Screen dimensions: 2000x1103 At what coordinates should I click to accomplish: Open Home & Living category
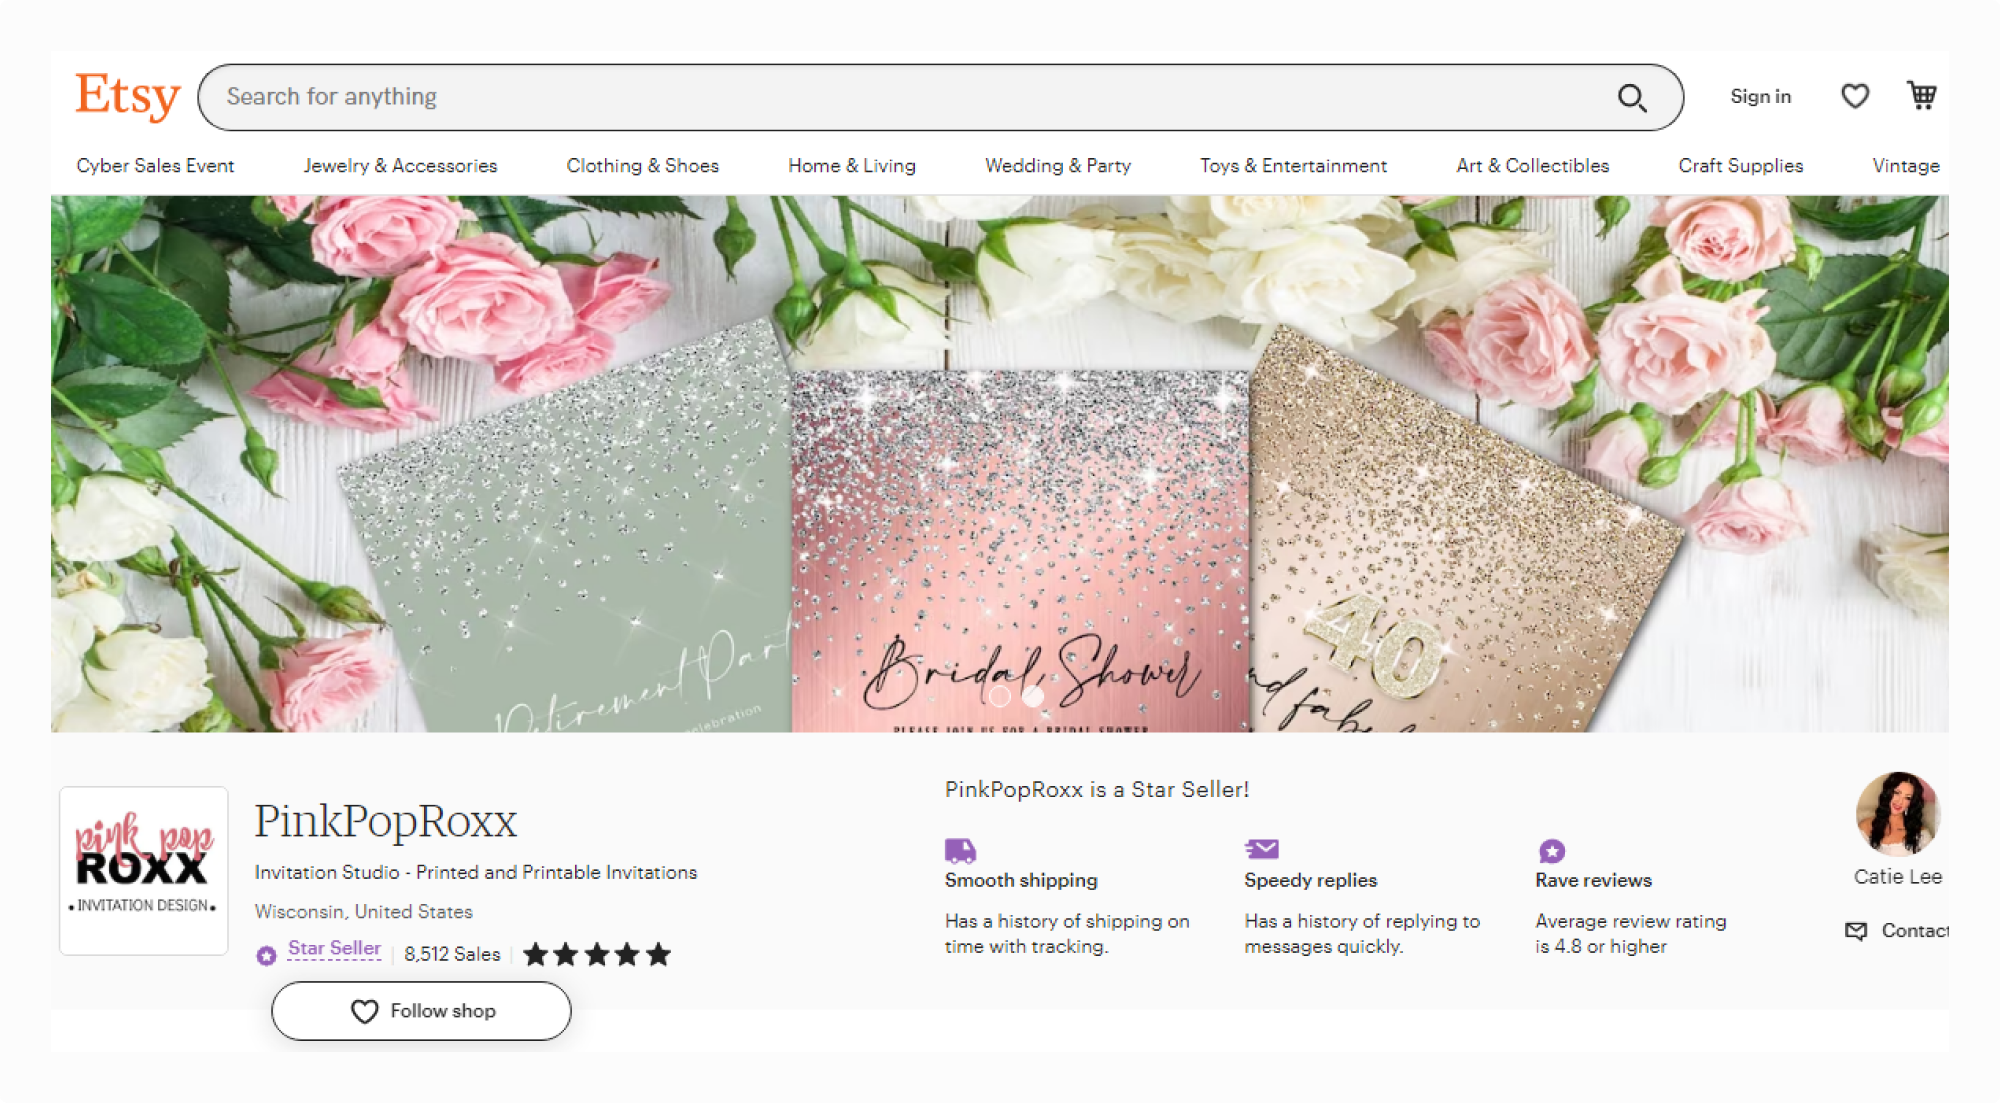click(851, 166)
